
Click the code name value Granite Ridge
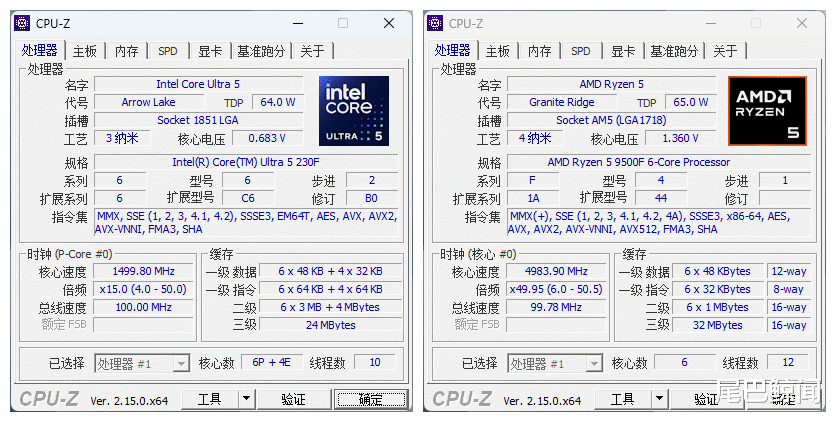coord(562,102)
